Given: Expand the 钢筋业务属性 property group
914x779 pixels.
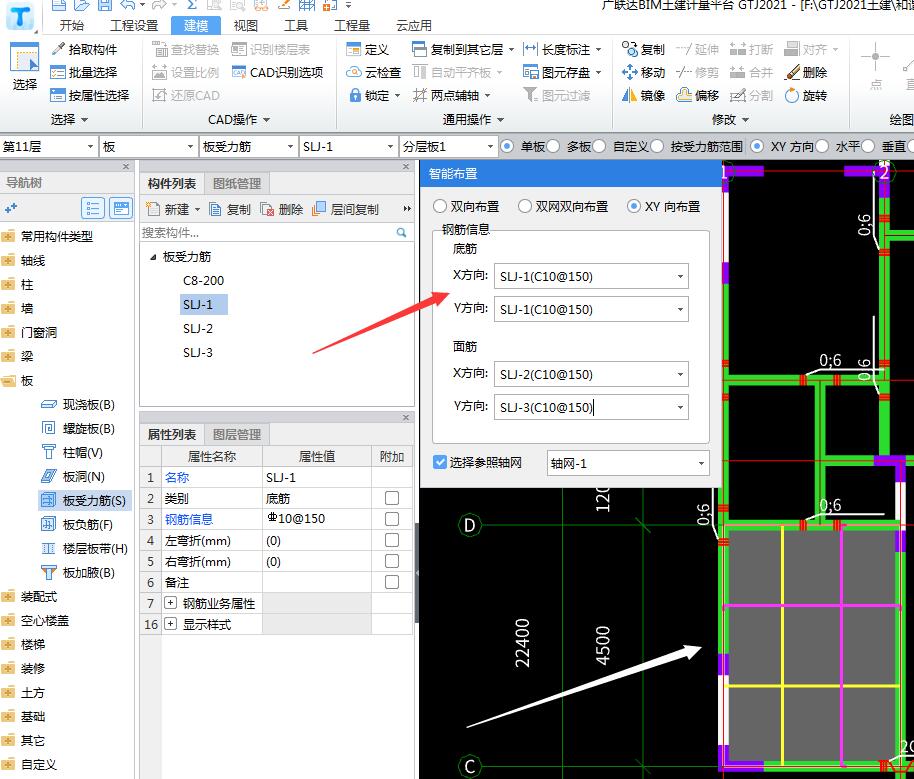Looking at the screenshot, I should click(170, 604).
